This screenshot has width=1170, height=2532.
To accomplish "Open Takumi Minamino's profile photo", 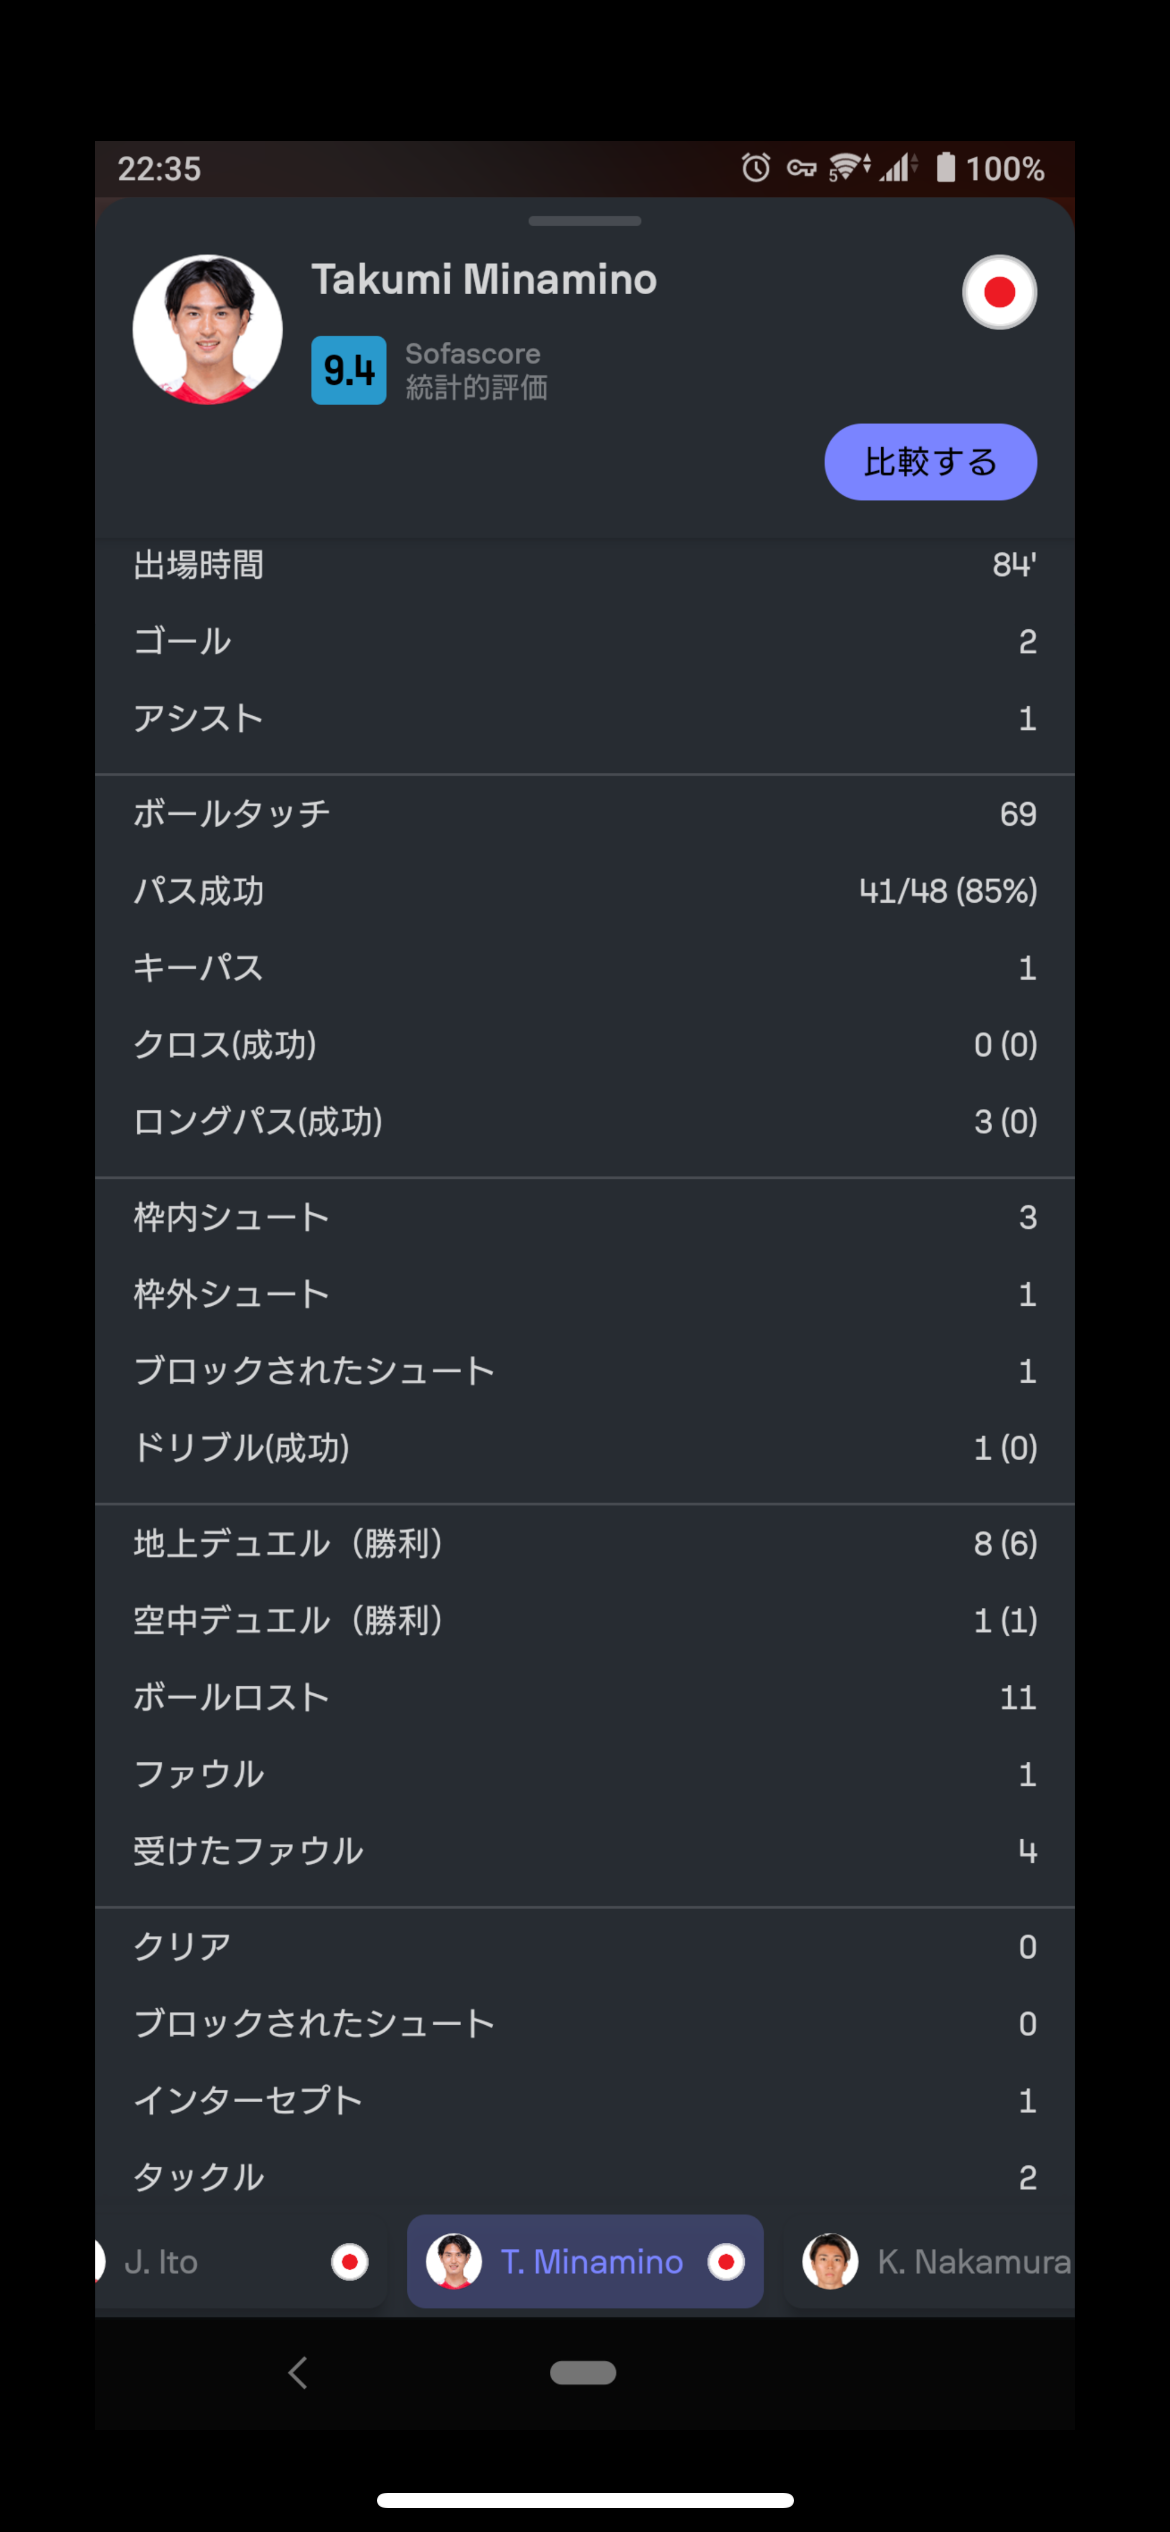I will tap(208, 329).
